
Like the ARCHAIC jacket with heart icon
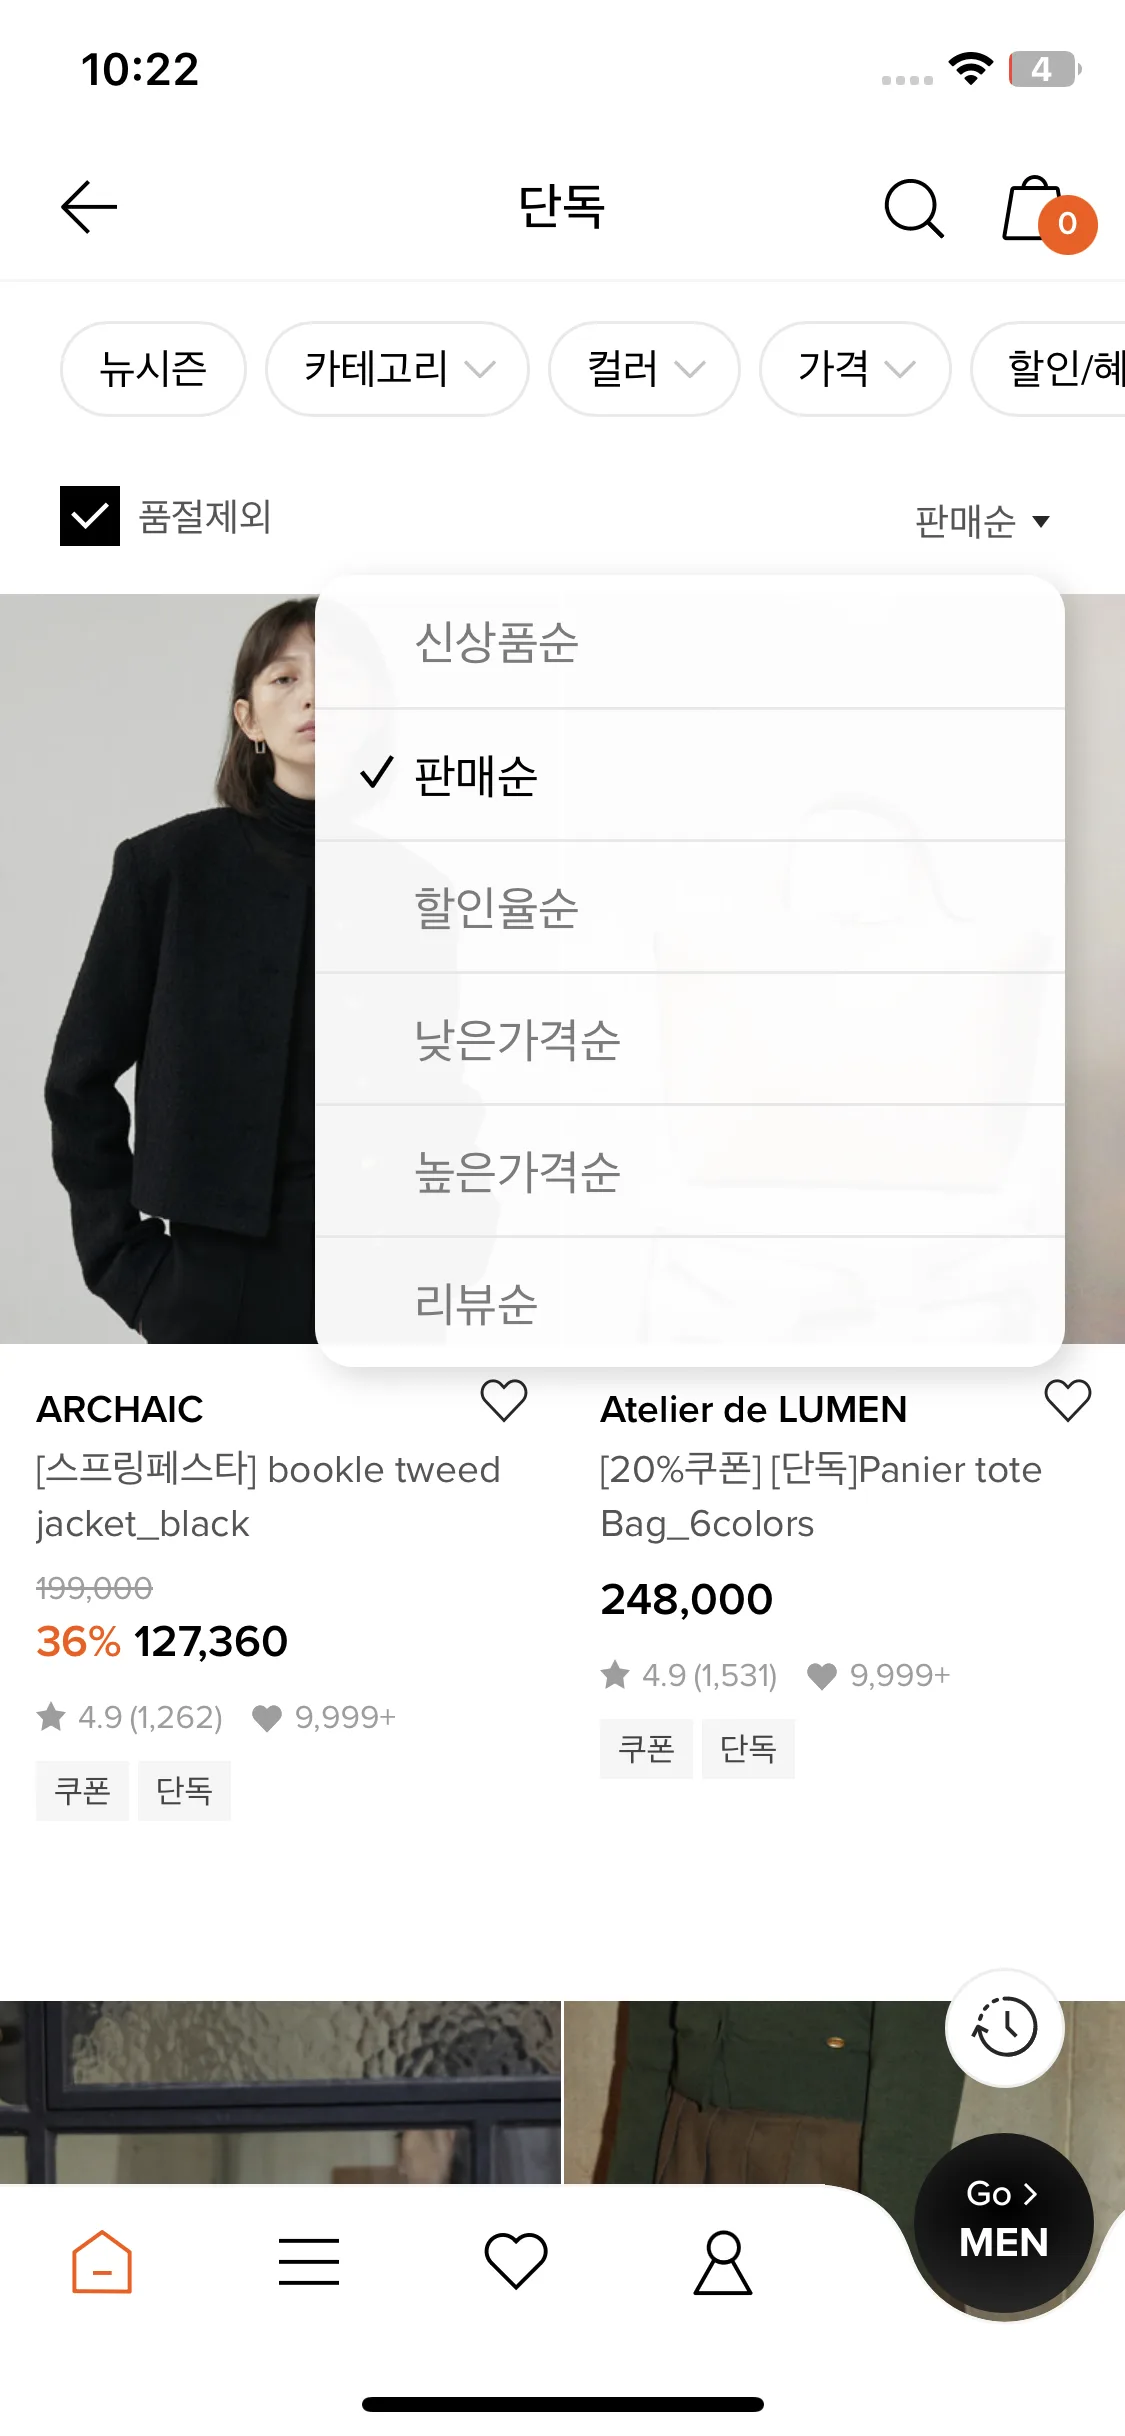[504, 1400]
